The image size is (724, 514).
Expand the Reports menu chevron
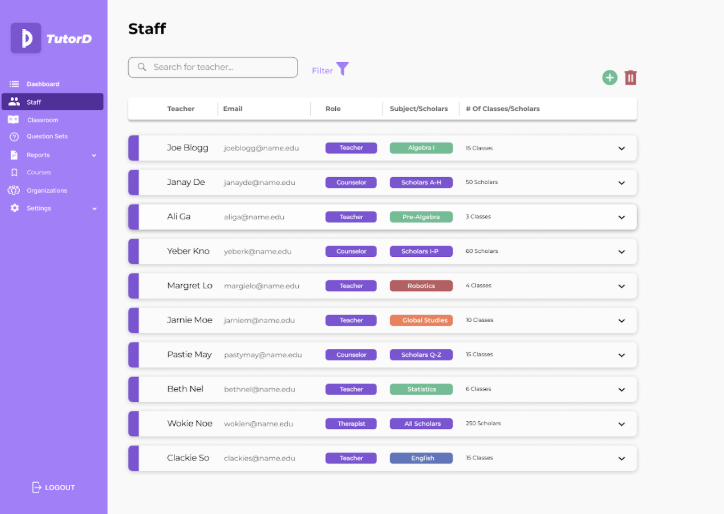coord(94,155)
